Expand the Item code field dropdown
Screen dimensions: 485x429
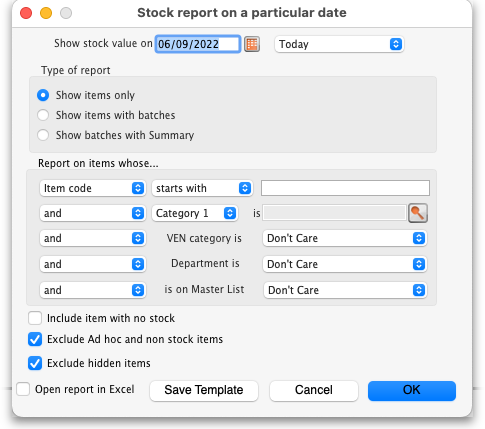(92, 188)
